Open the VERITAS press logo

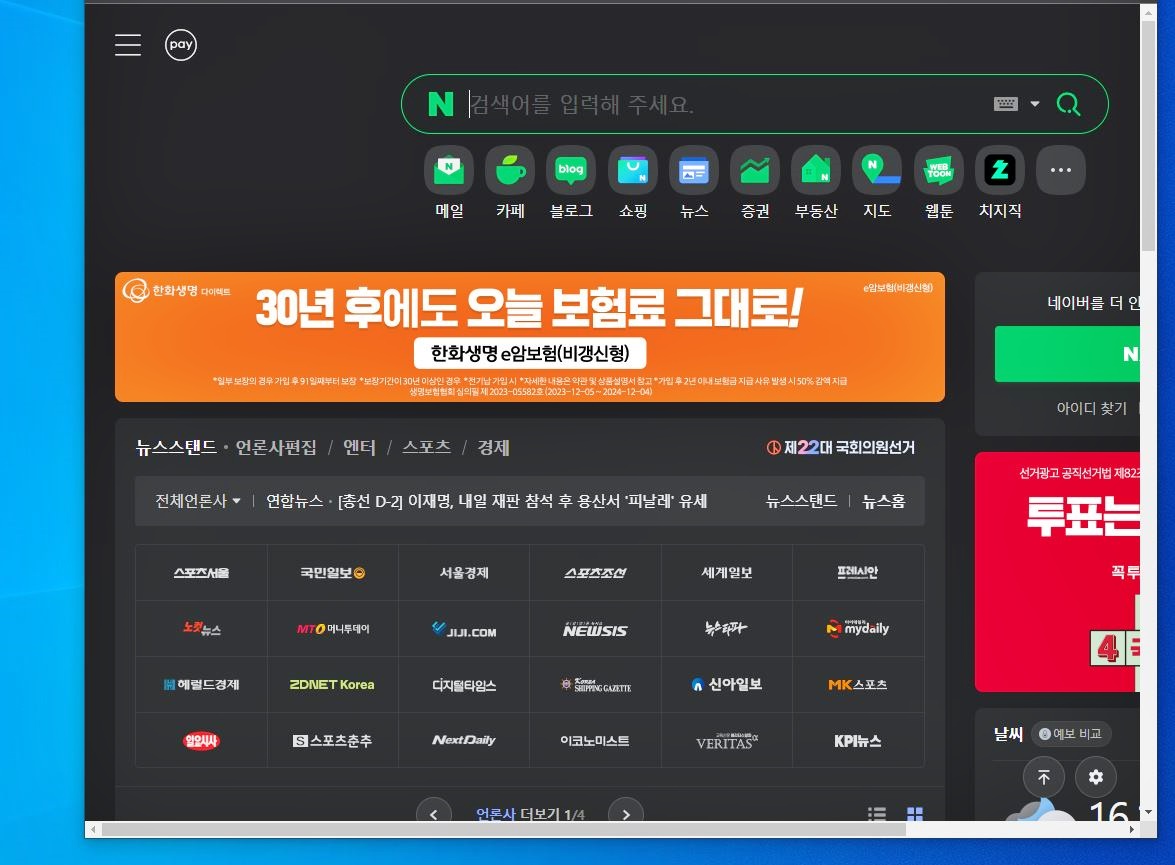[726, 741]
